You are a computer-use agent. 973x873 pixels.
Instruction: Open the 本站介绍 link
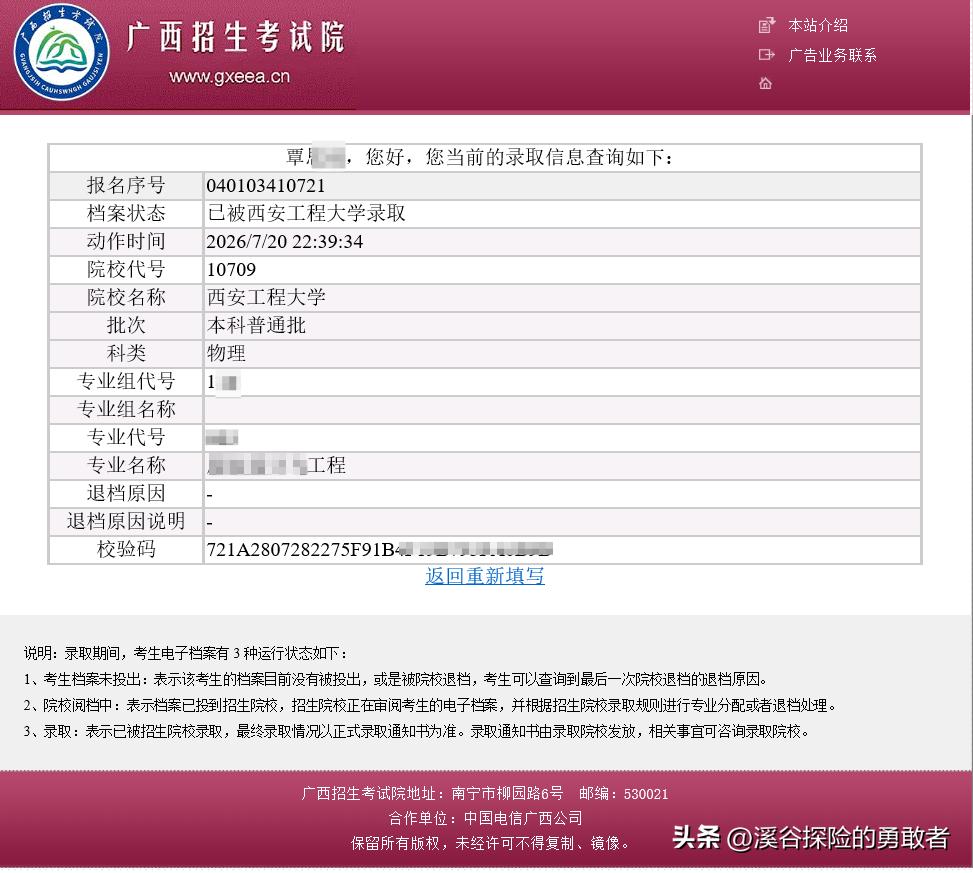coord(818,25)
